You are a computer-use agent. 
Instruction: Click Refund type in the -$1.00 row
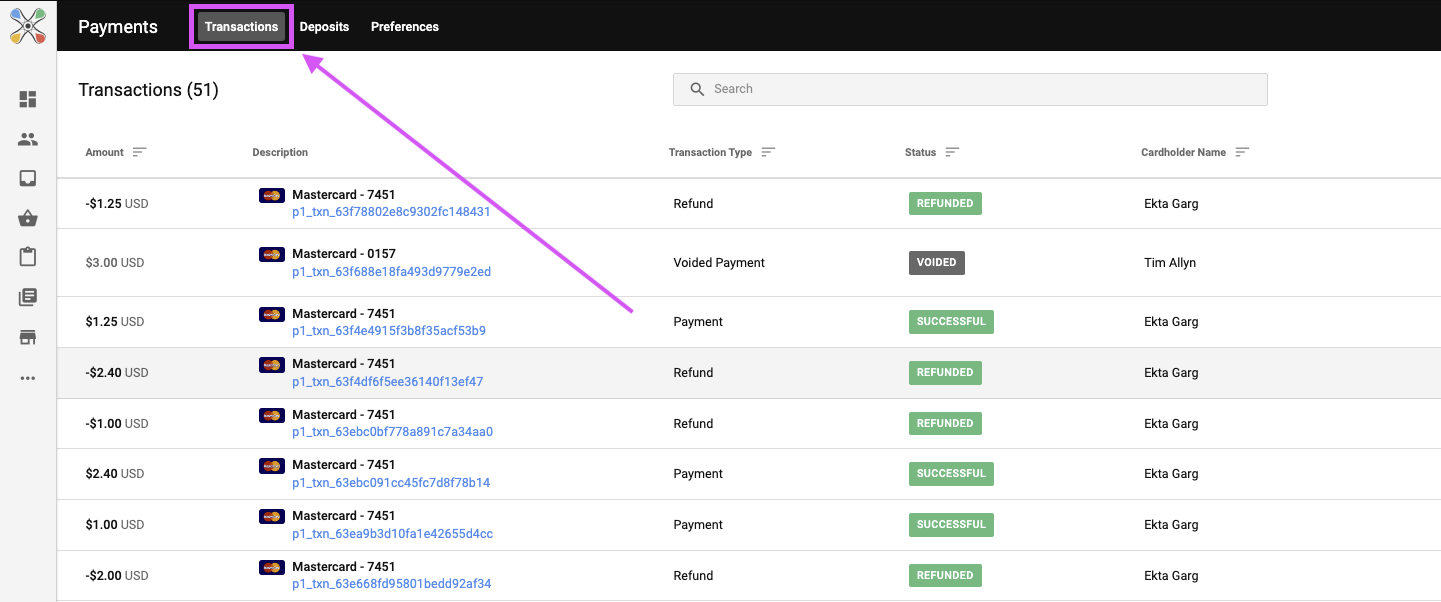693,424
